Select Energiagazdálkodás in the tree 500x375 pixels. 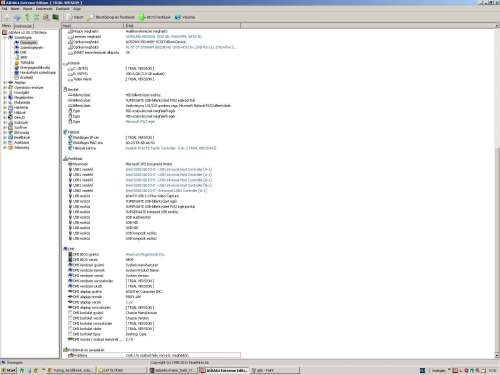35,67
